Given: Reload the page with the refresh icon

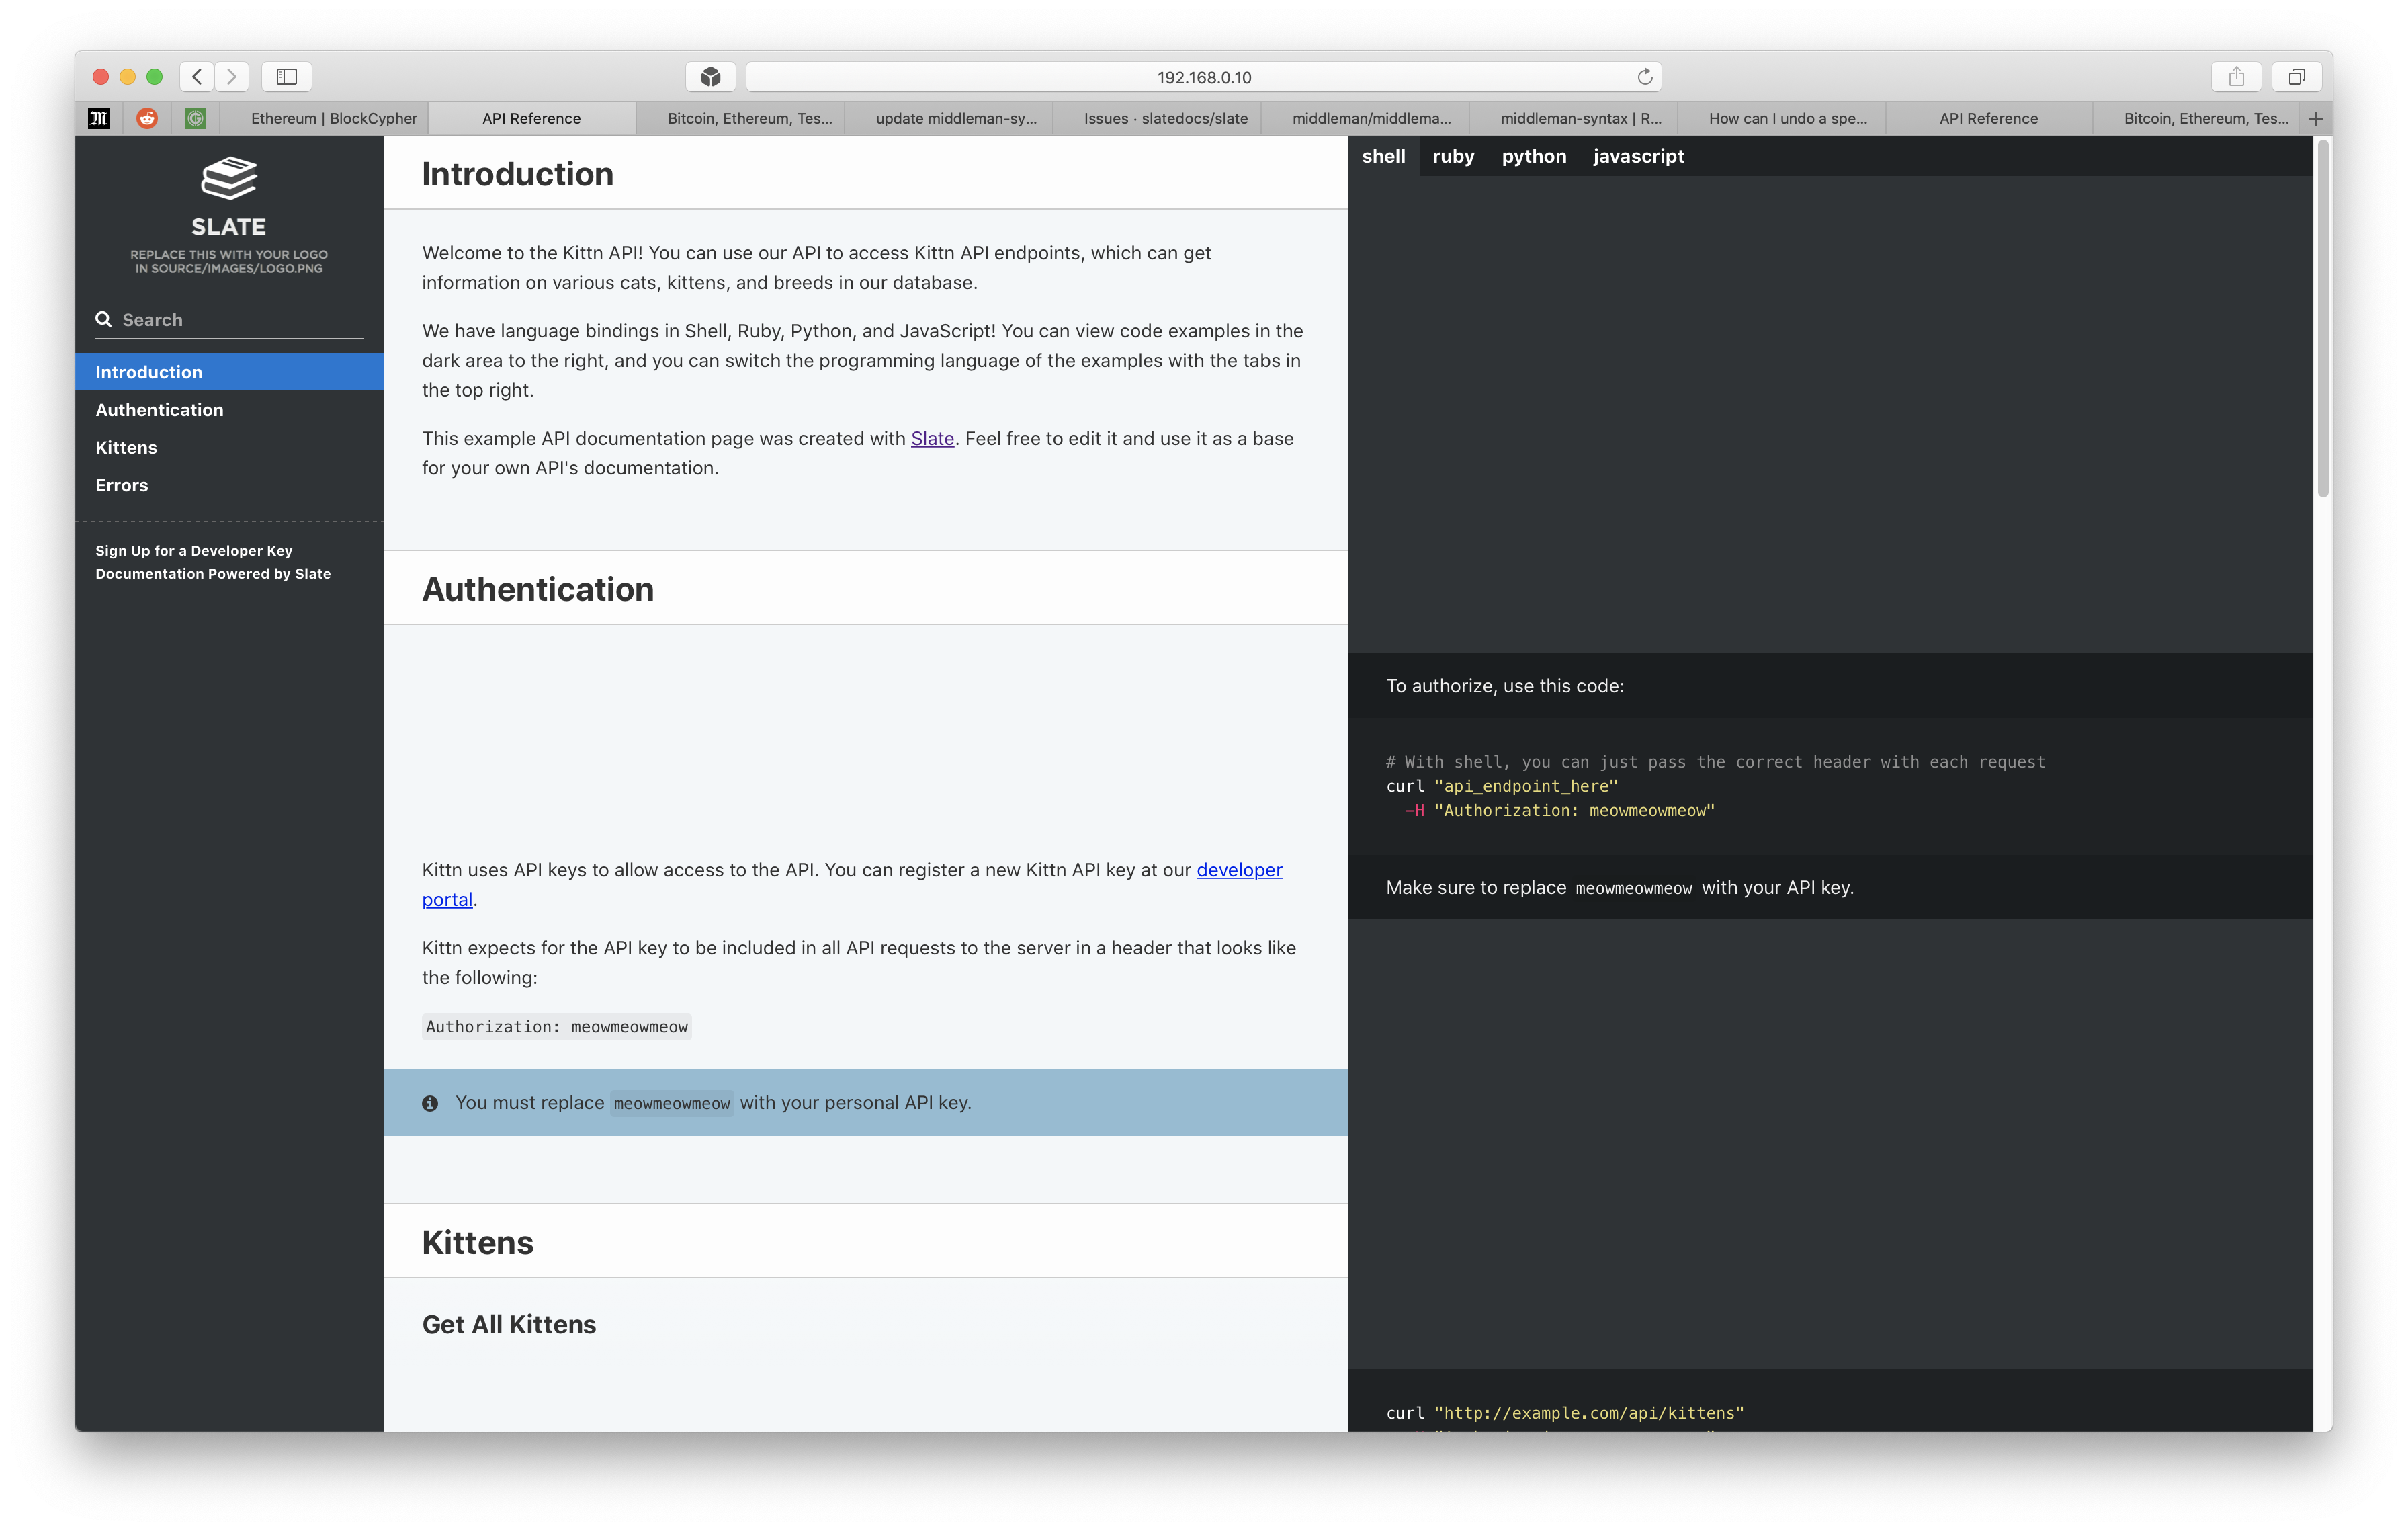Looking at the screenshot, I should click(1645, 77).
